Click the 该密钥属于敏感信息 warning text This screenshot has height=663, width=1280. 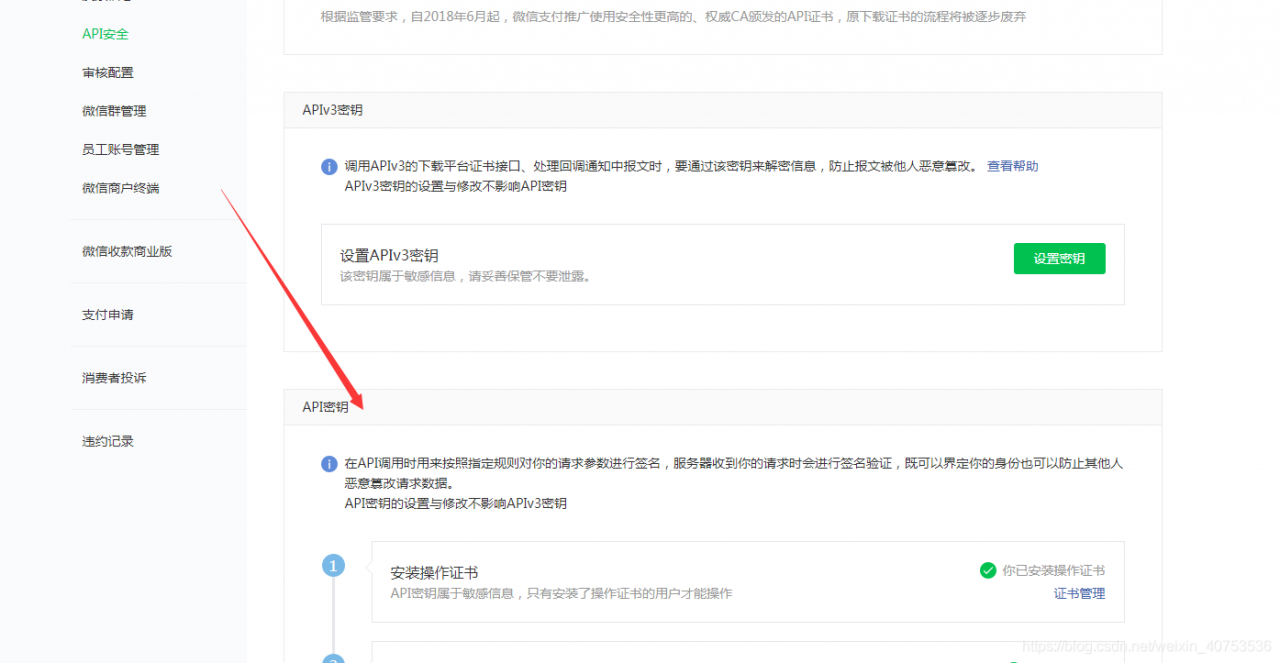465,276
